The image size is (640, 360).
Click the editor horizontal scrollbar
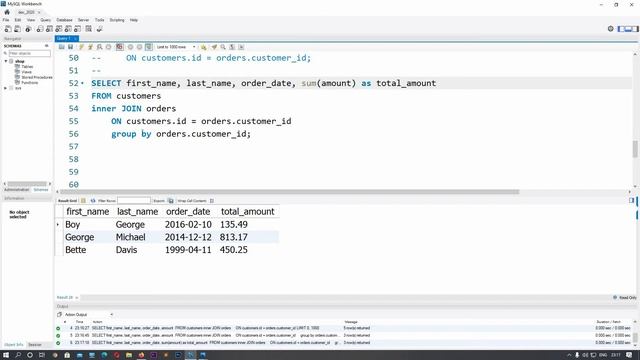(290, 192)
